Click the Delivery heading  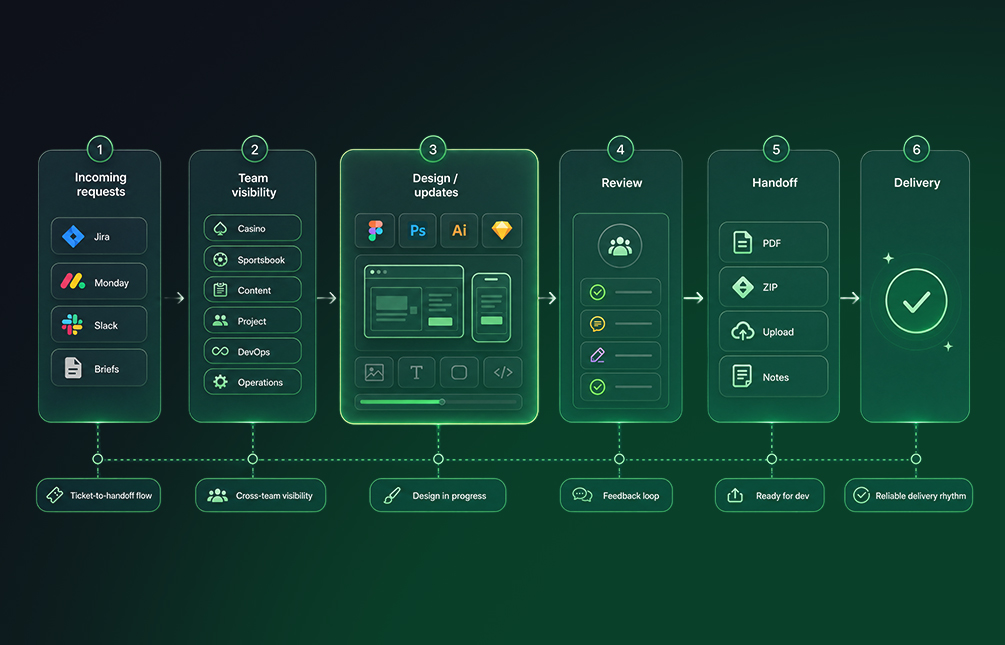coord(917,183)
